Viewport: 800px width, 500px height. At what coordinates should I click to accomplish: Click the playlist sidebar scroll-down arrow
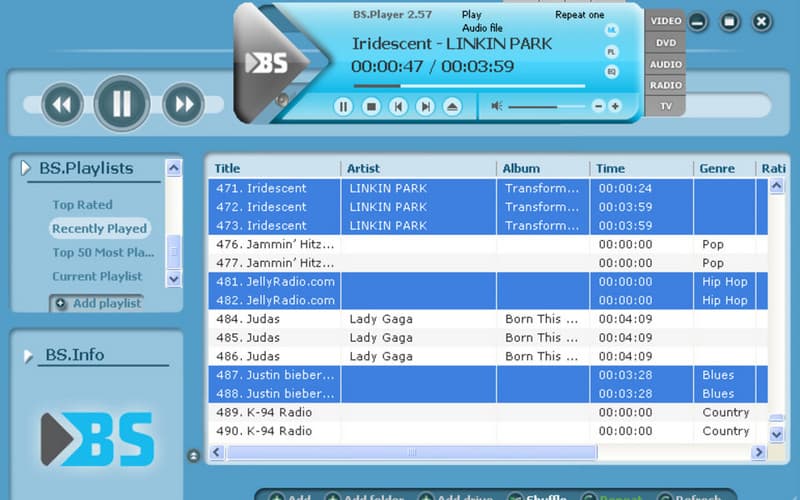(x=174, y=279)
